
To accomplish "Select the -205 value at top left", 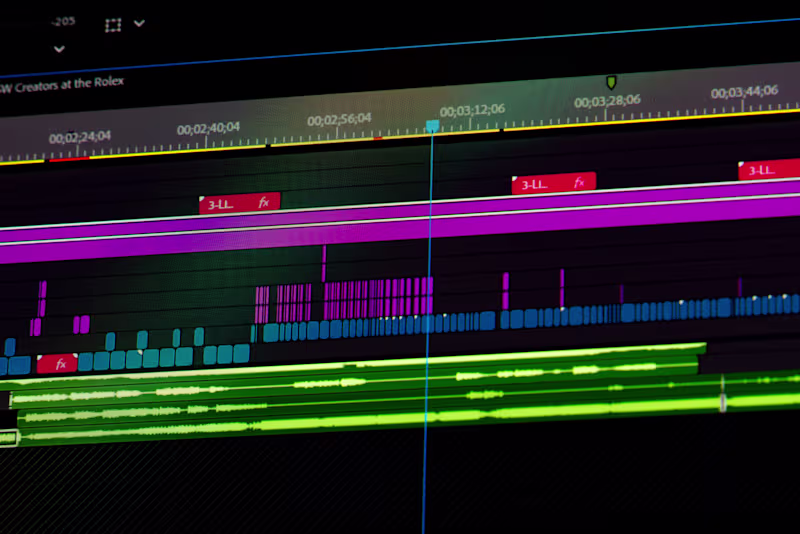I will [x=63, y=21].
